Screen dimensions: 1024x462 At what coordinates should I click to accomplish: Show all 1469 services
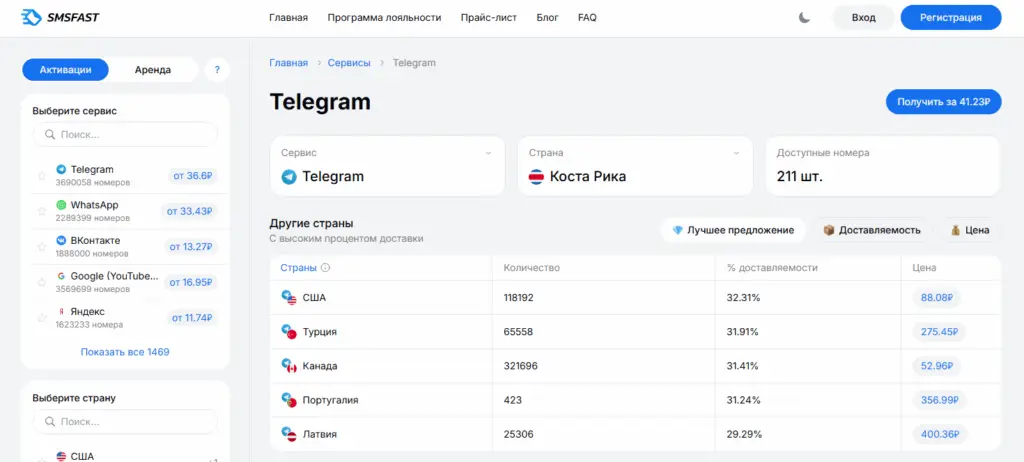pyautogui.click(x=125, y=352)
